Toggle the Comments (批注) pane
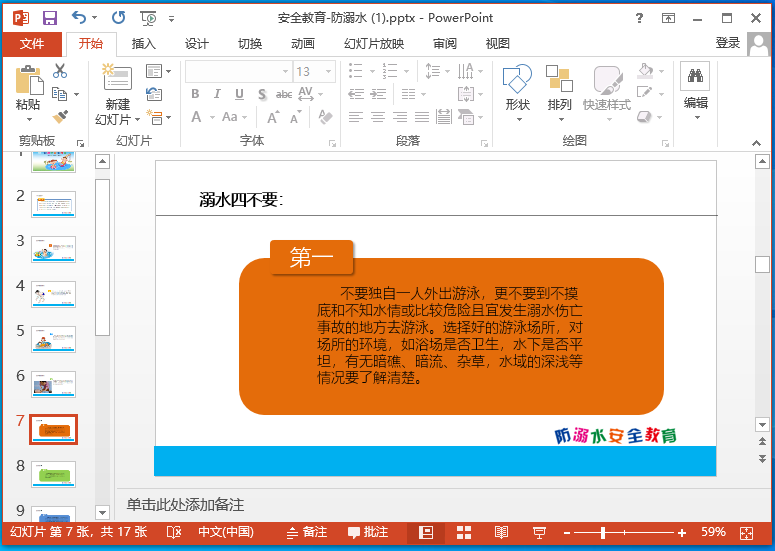Viewport: 775px width, 551px height. 367,533
